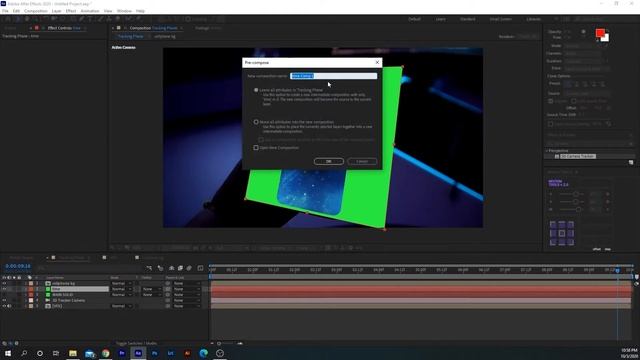Open the blend mode dropdown for VID layer
The width and height of the screenshot is (640, 360).
(121, 306)
